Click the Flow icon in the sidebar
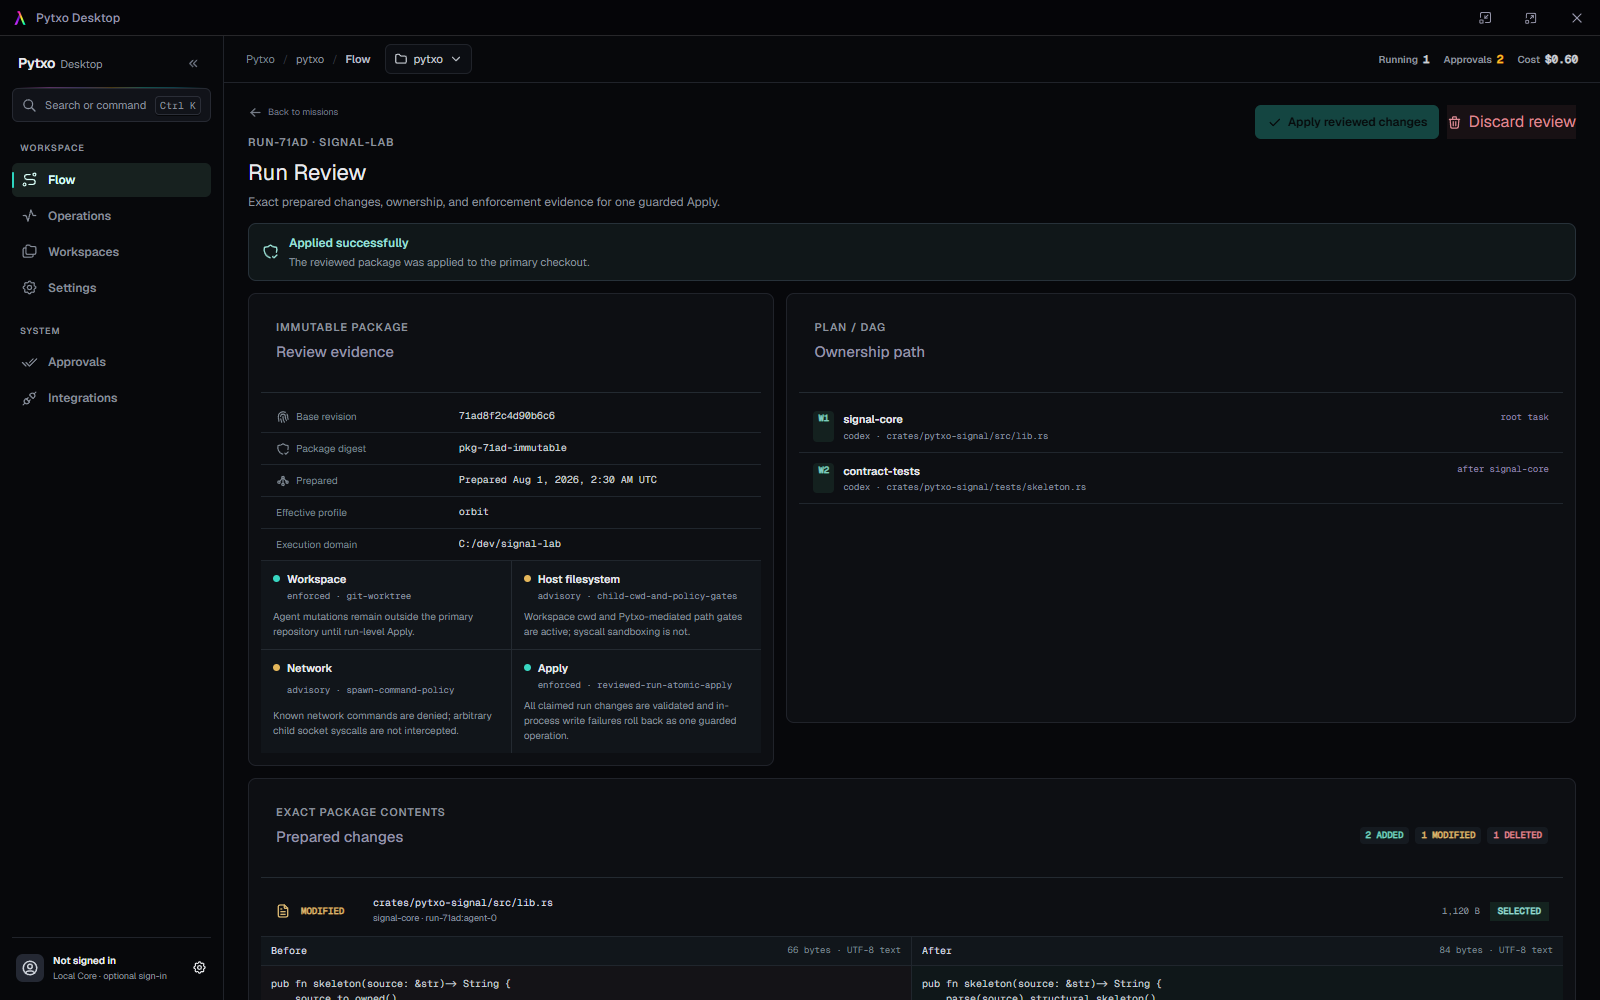The image size is (1600, 1000). point(30,180)
